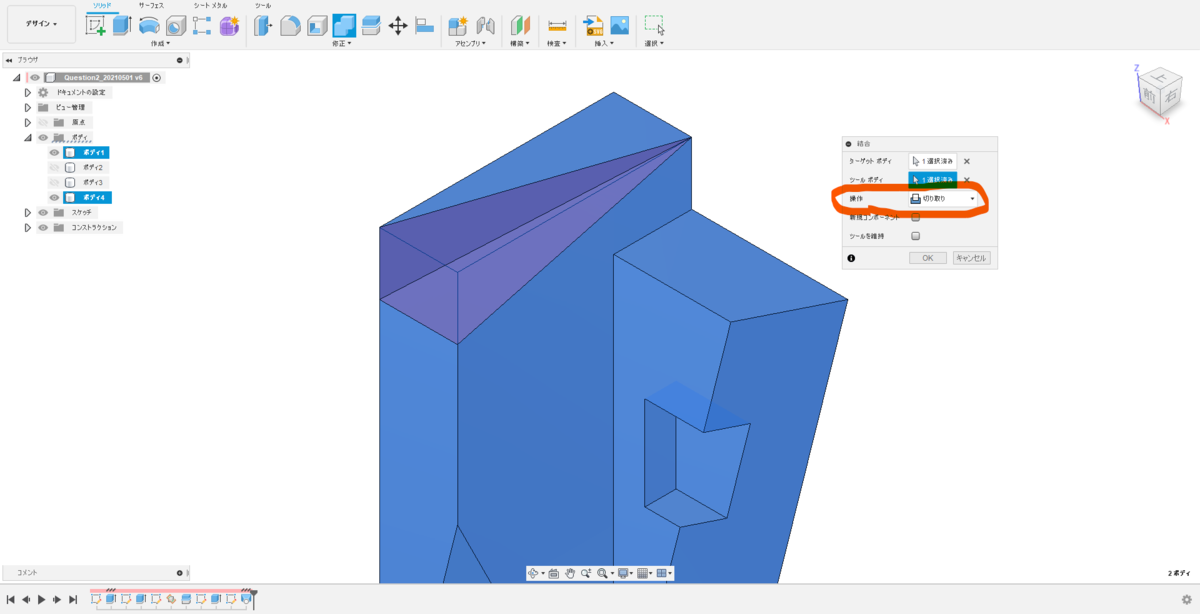The width and height of the screenshot is (1200, 614).
Task: Select the Press Pull tool
Action: (263, 26)
